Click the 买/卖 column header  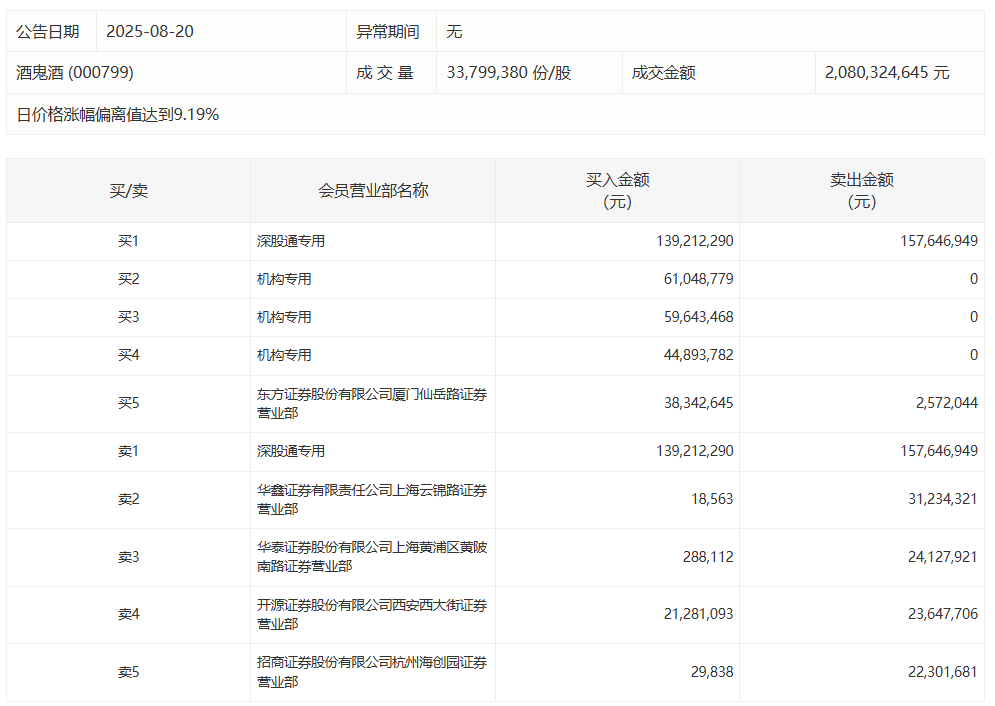128,190
